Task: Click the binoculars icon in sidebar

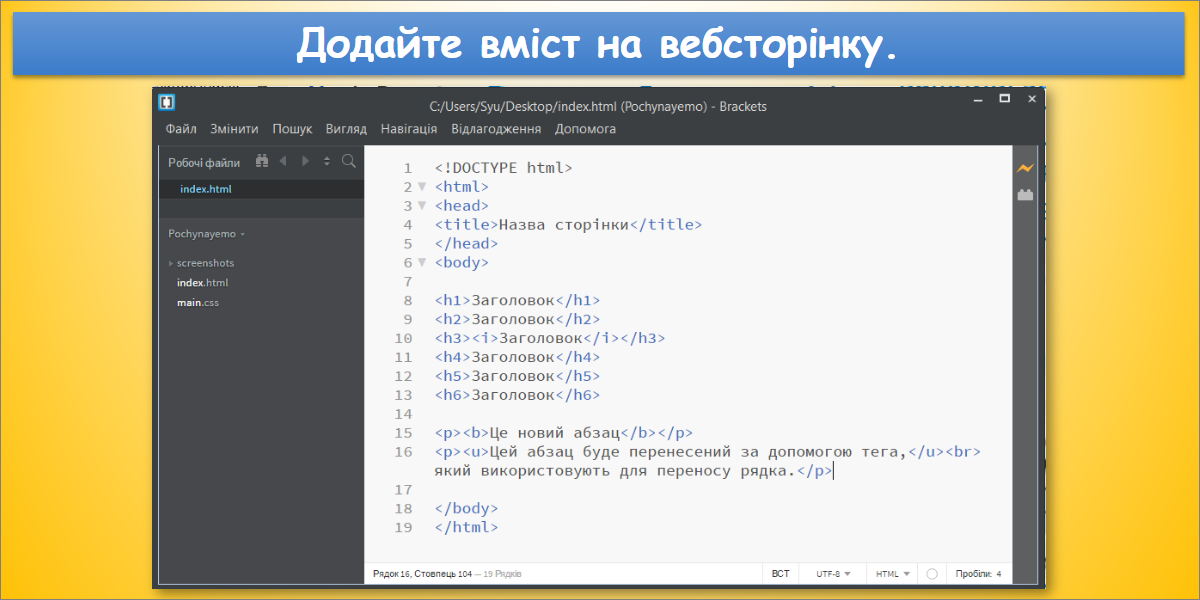Action: 262,161
